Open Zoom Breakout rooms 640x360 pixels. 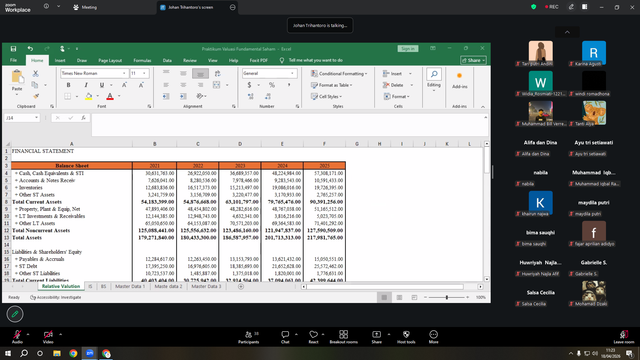pos(343,337)
